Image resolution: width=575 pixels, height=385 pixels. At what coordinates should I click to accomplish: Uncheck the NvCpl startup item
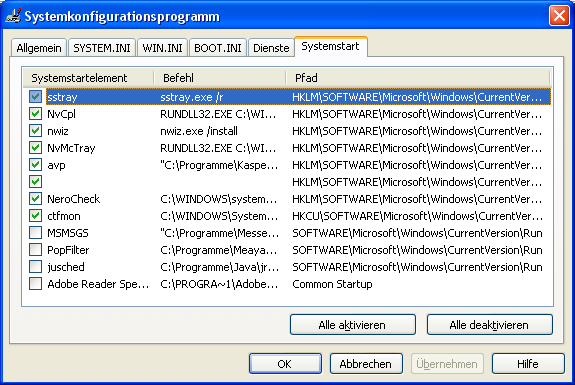click(36, 114)
